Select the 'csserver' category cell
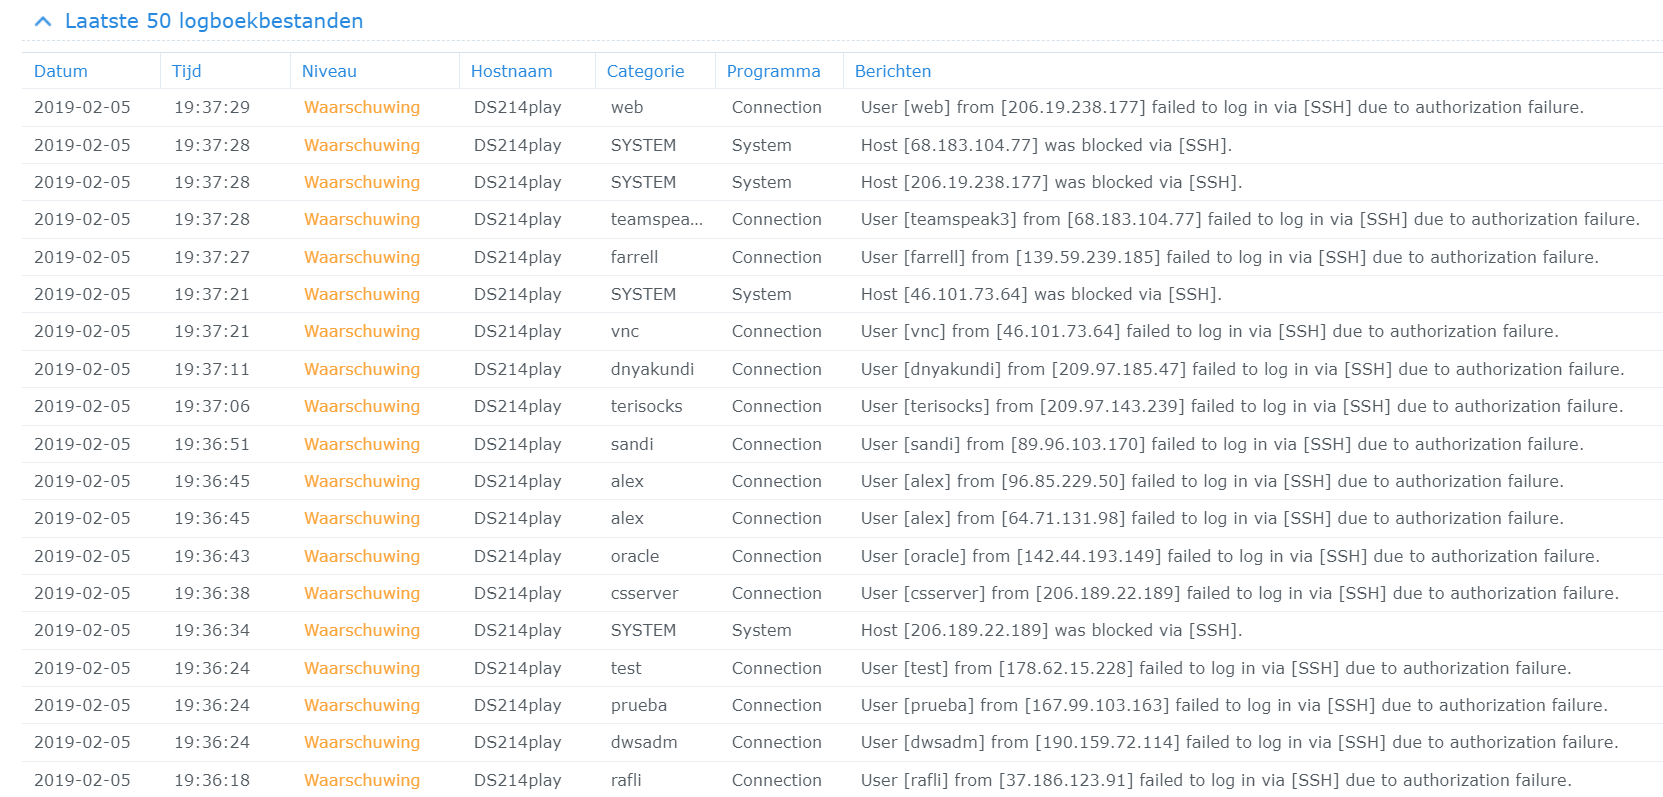1663x797 pixels. (645, 593)
